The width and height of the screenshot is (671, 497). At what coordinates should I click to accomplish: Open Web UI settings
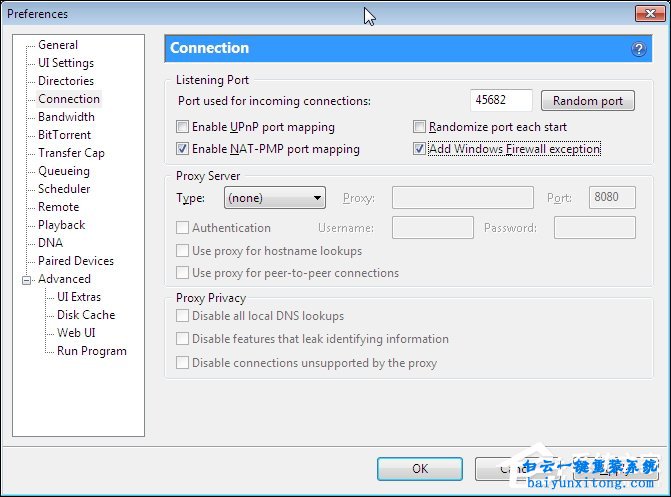coord(76,333)
